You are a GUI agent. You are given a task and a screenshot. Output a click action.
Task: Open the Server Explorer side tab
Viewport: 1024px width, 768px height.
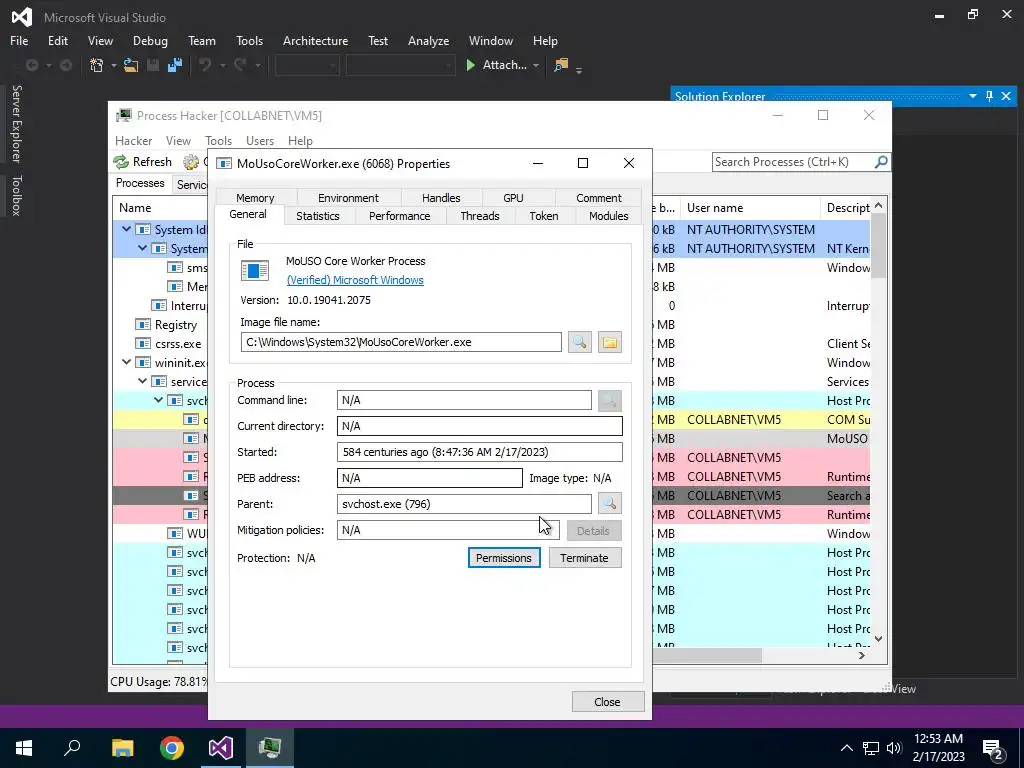pos(16,123)
